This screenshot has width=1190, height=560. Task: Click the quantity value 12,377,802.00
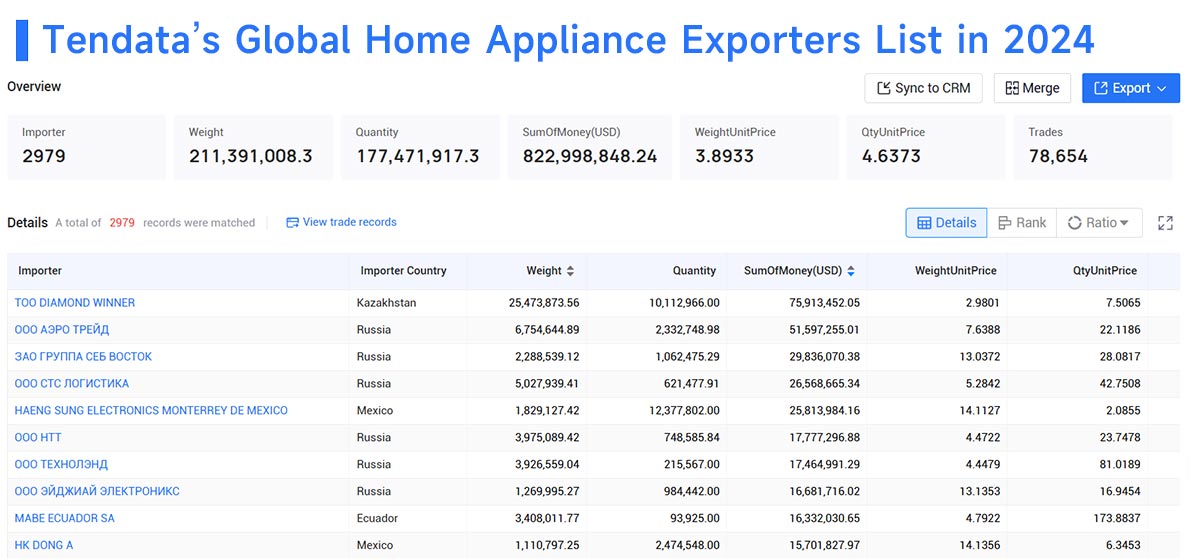click(x=687, y=411)
